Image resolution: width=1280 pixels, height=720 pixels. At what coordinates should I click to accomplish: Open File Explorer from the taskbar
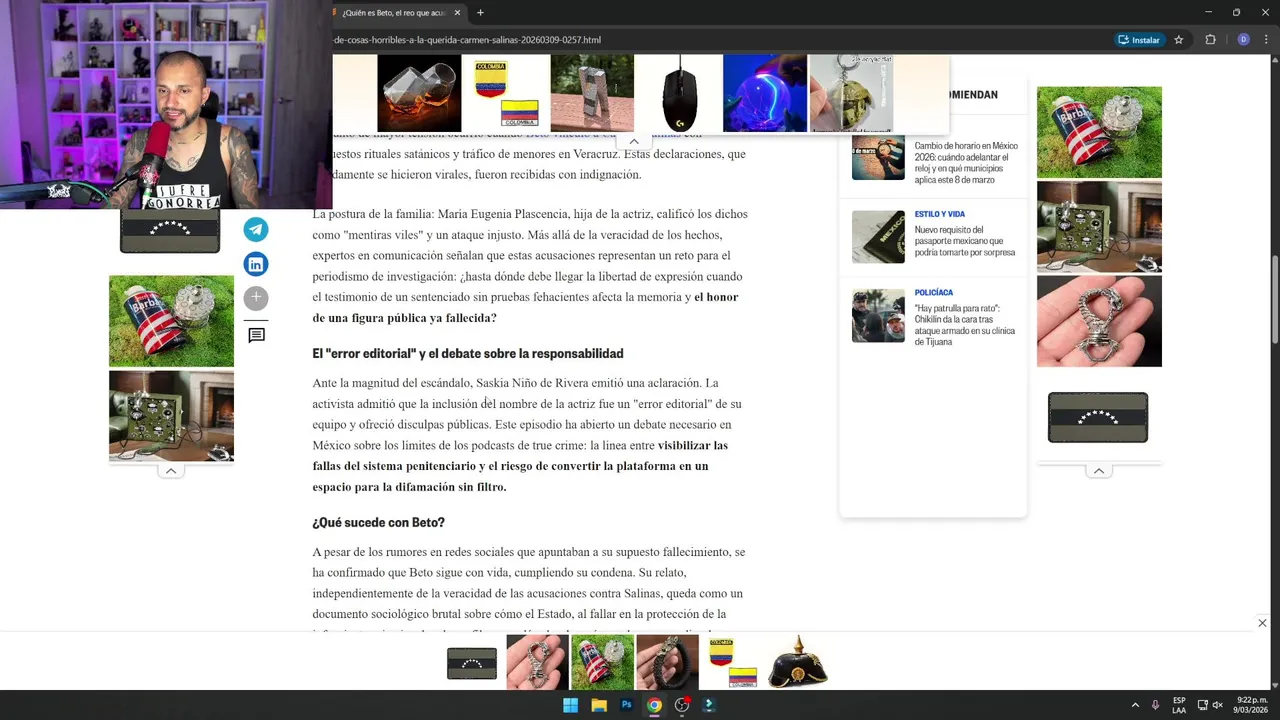click(598, 705)
